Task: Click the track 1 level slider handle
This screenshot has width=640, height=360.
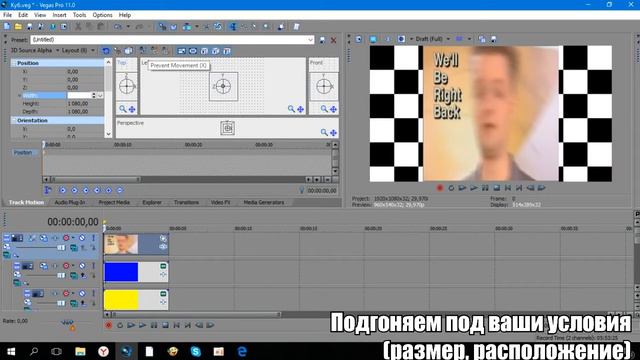Action: pos(61,247)
